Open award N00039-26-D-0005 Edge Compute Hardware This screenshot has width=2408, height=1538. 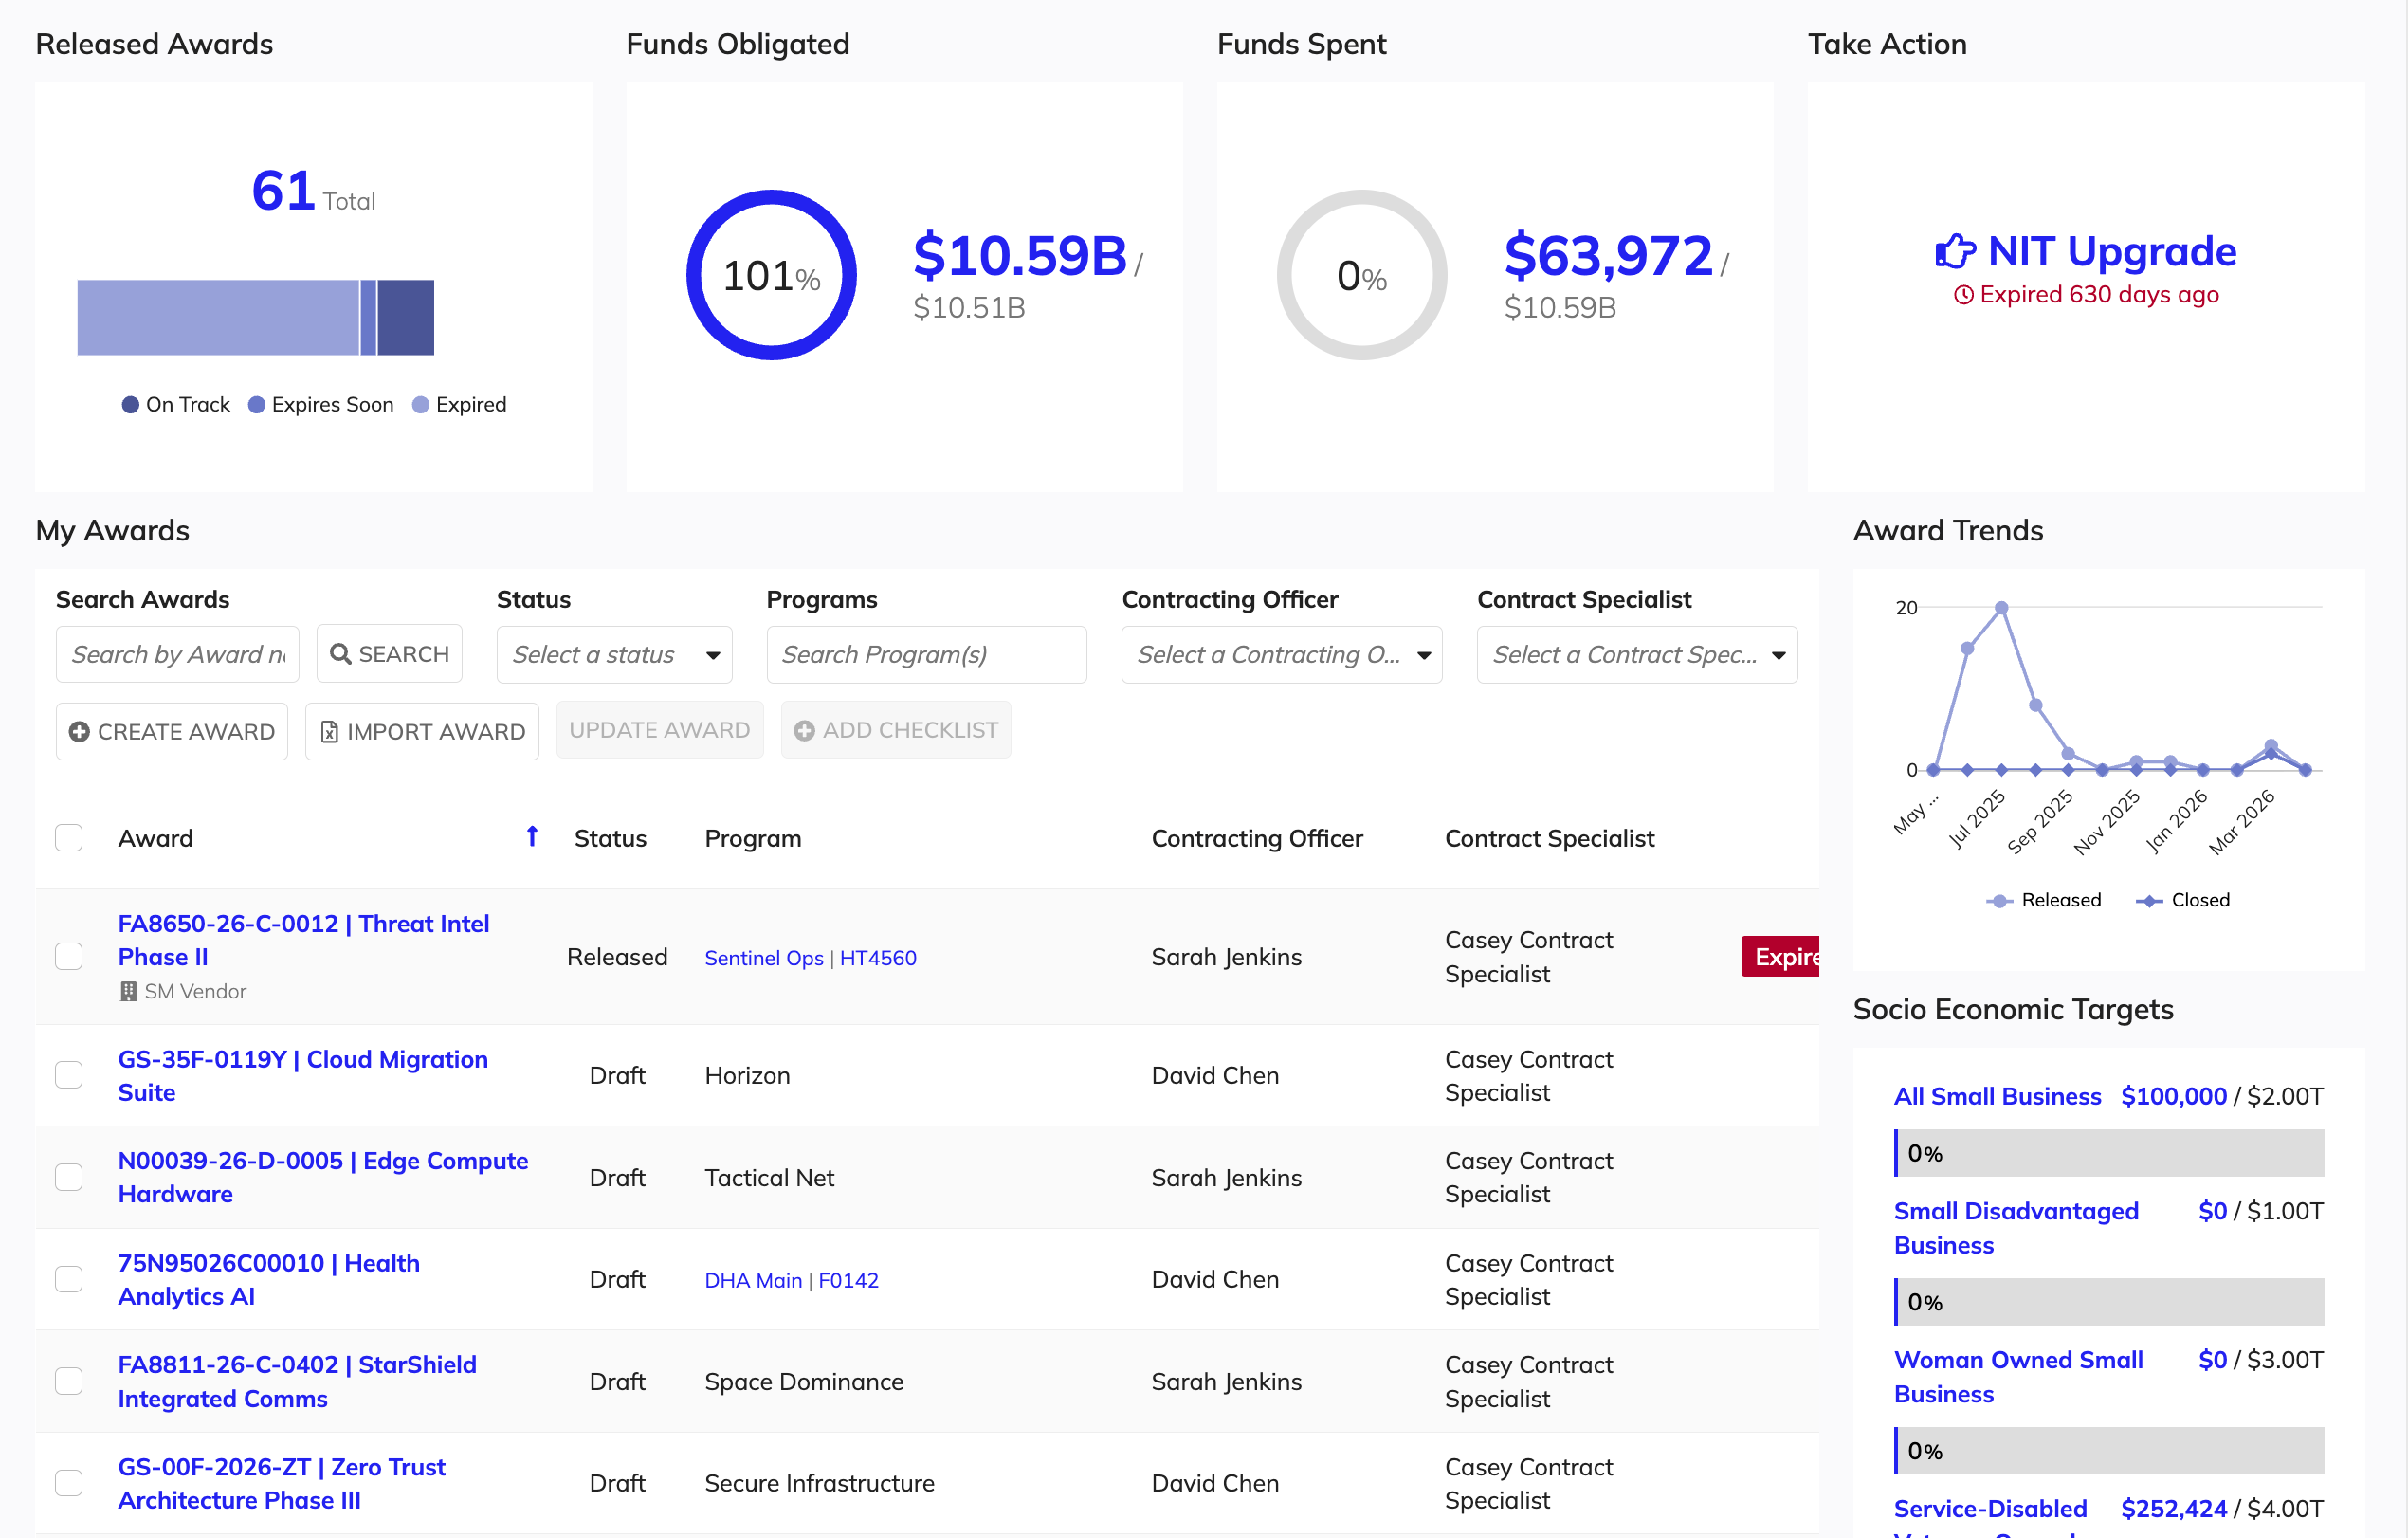pos(323,1178)
